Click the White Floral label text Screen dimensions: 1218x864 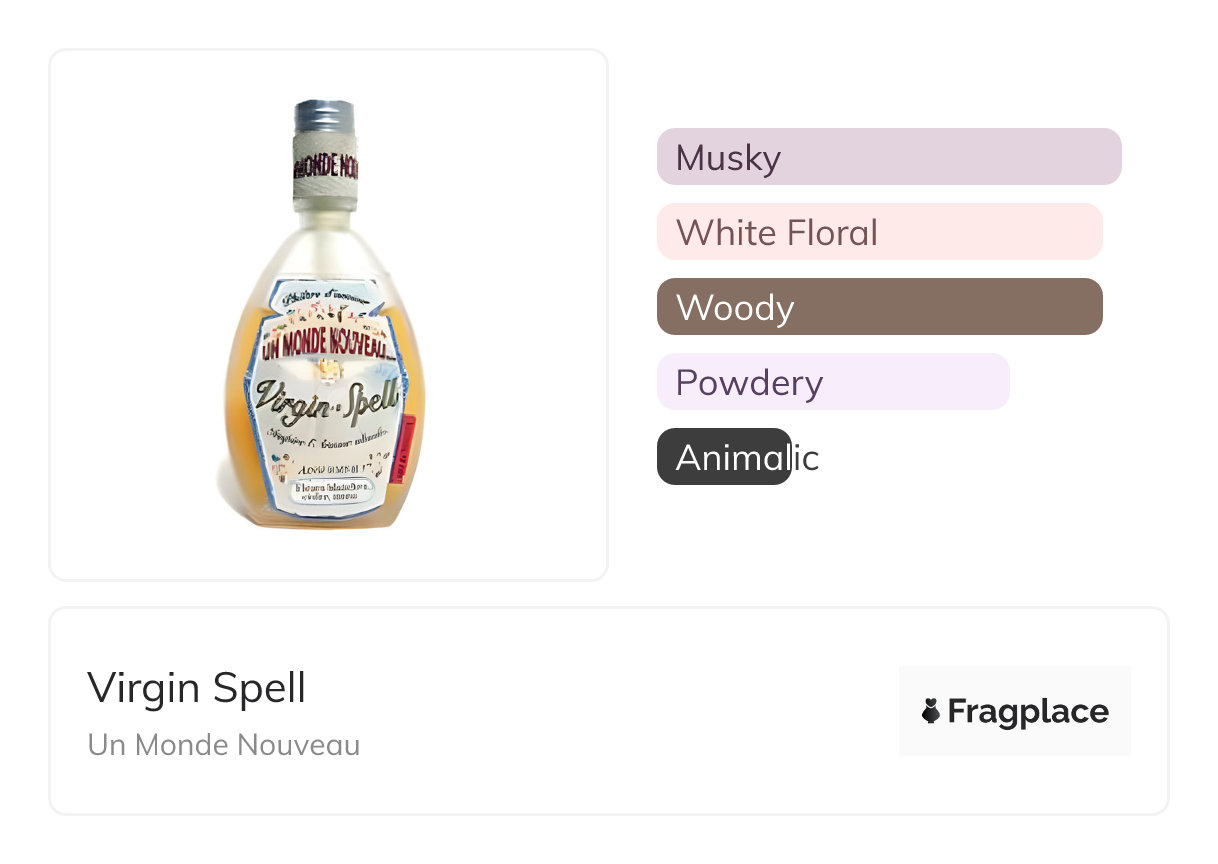pos(777,233)
